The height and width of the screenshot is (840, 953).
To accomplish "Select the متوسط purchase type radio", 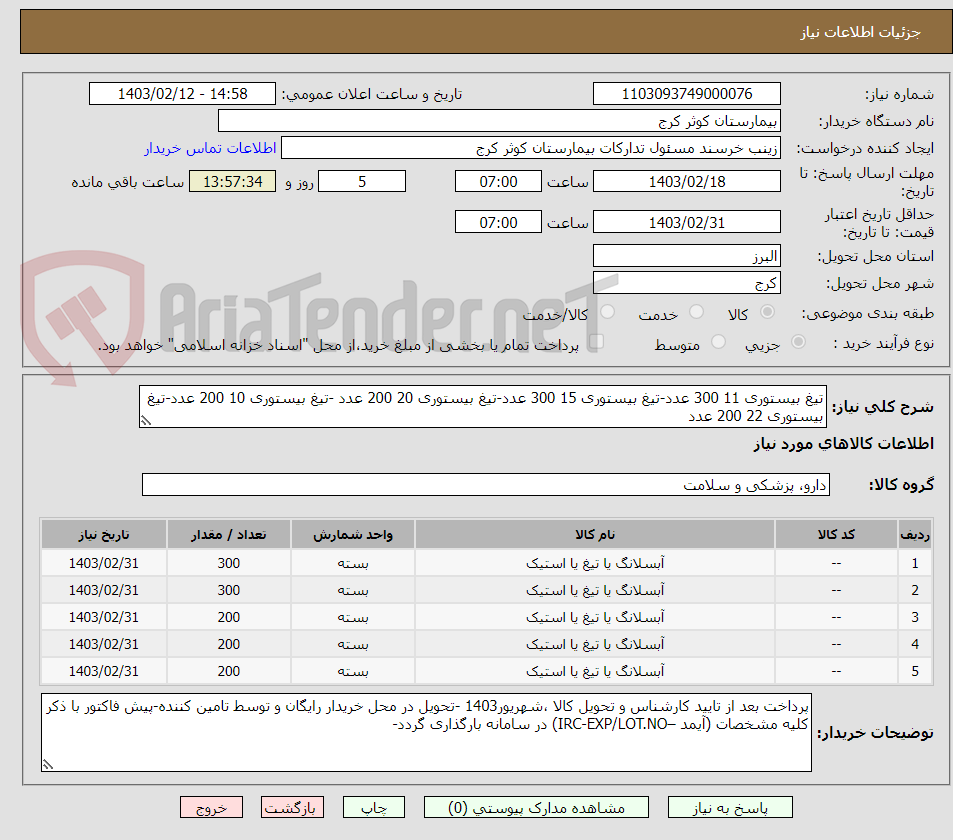I will click(718, 342).
